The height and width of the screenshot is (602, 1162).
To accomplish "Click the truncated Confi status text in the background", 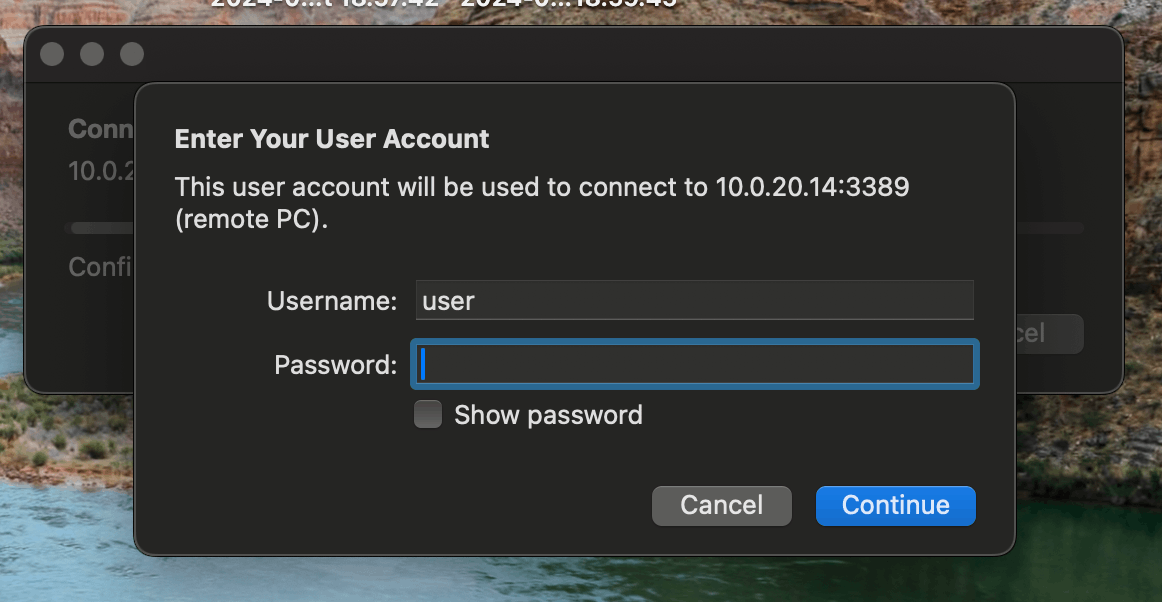I will [x=101, y=266].
